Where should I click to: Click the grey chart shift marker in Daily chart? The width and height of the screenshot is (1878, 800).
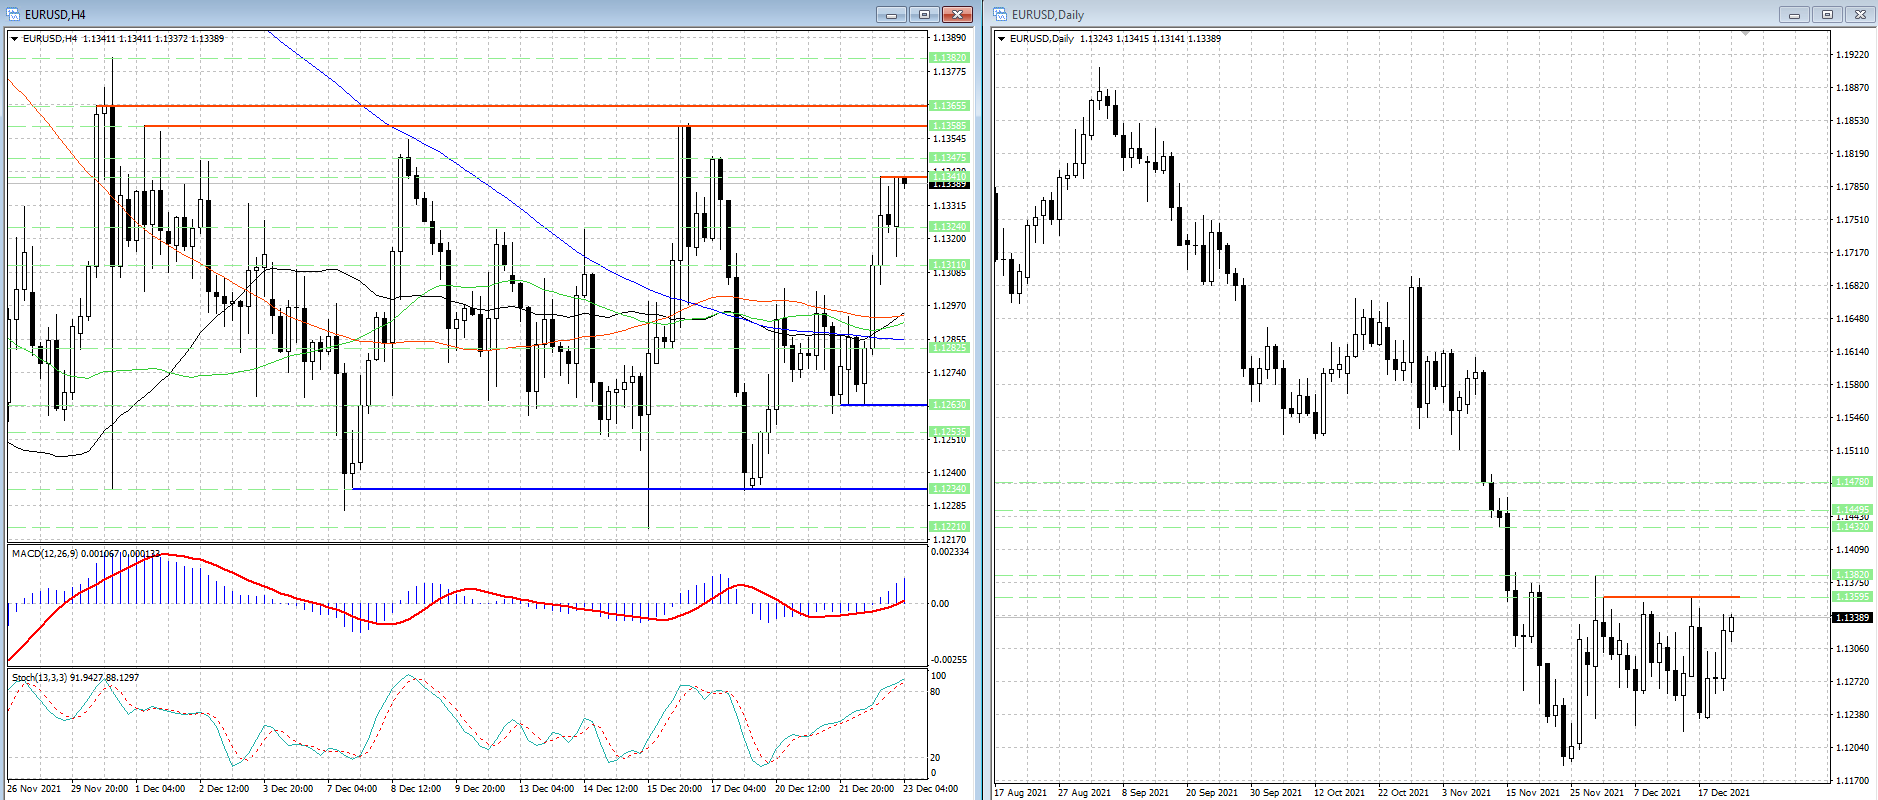point(1746,34)
